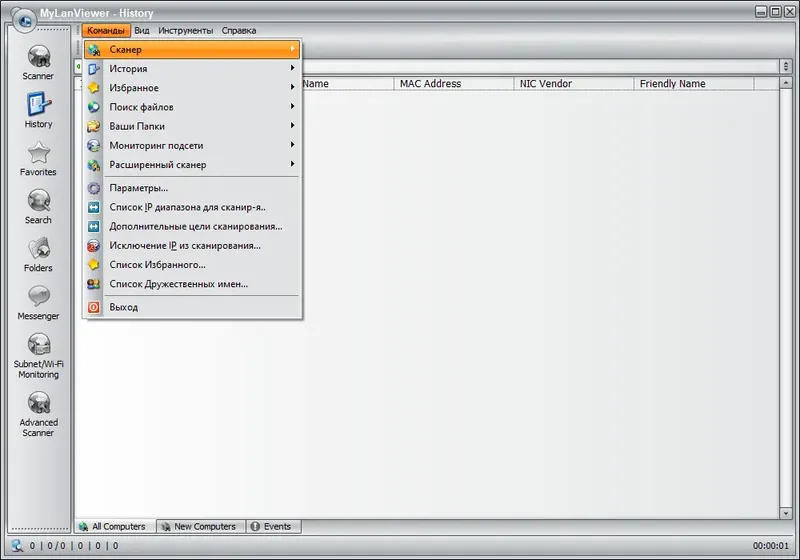Open Messenger speech bubble icon
This screenshot has width=800, height=560.
pos(39,297)
